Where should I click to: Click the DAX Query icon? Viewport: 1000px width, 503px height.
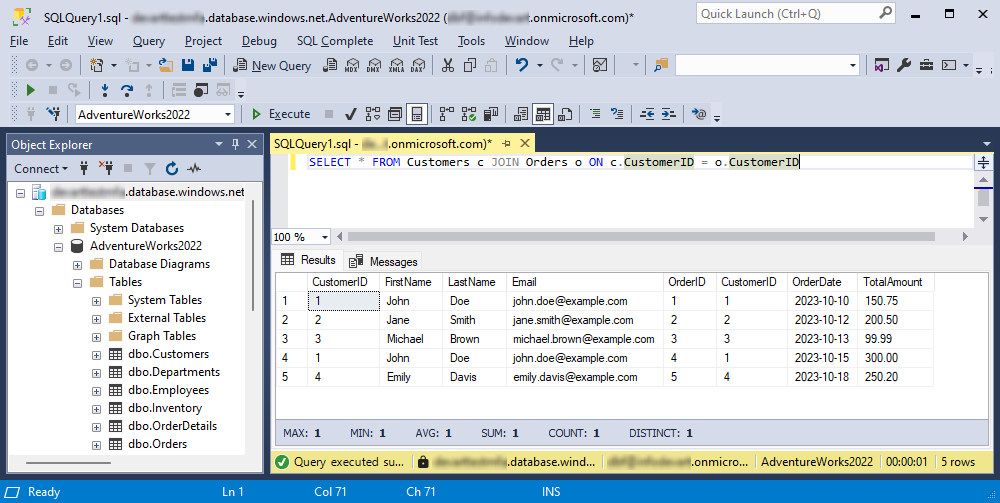click(418, 65)
